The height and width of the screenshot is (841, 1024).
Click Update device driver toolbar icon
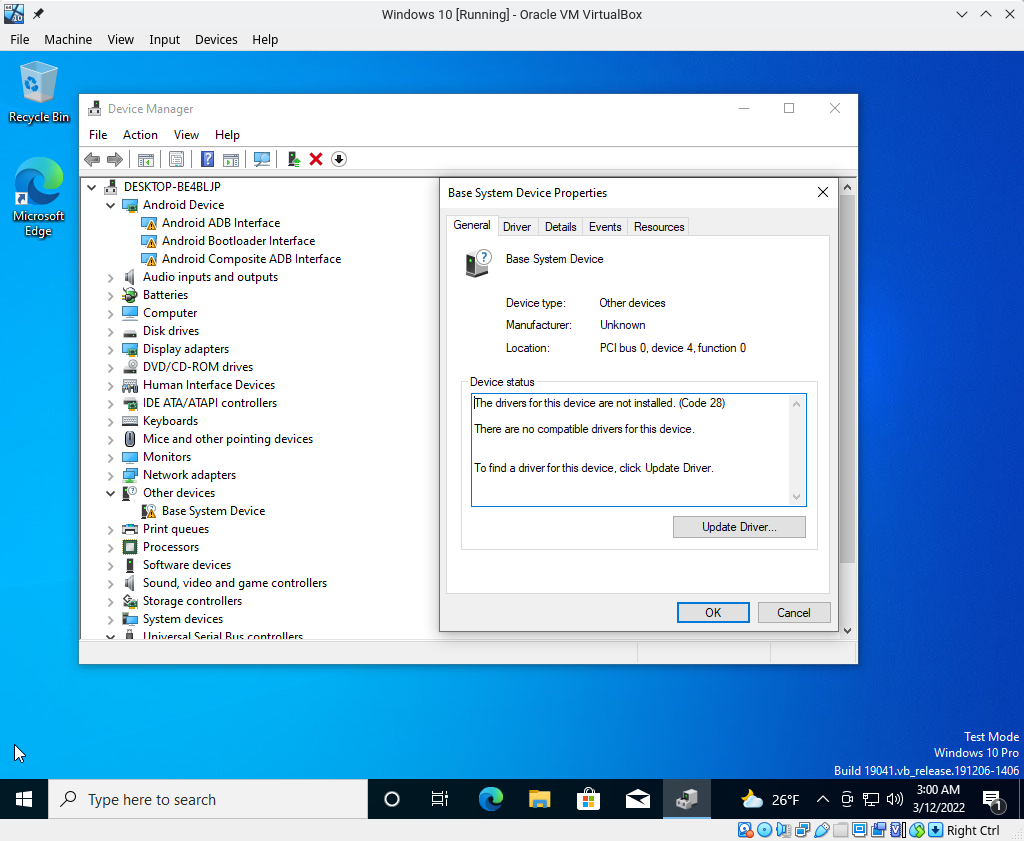(293, 159)
